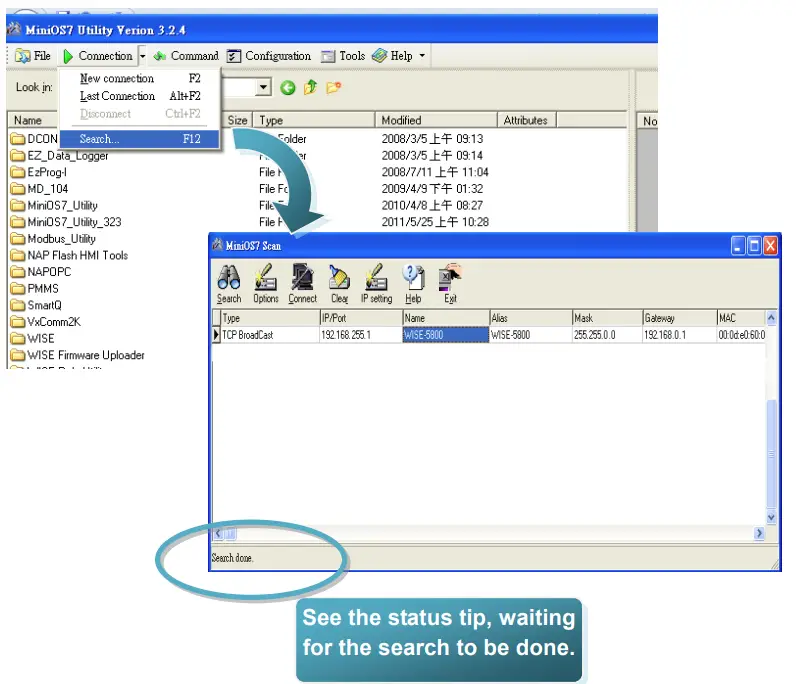This screenshot has height=684, width=801.
Task: Click the WISE-5800 Alias cell
Action: [x=531, y=335]
